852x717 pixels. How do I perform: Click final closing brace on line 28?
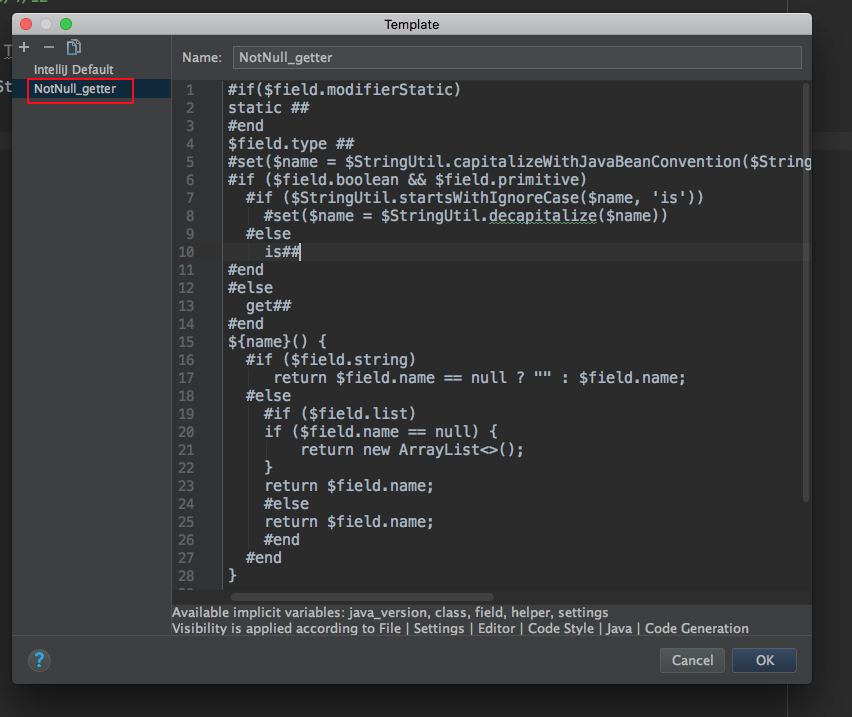click(x=233, y=575)
